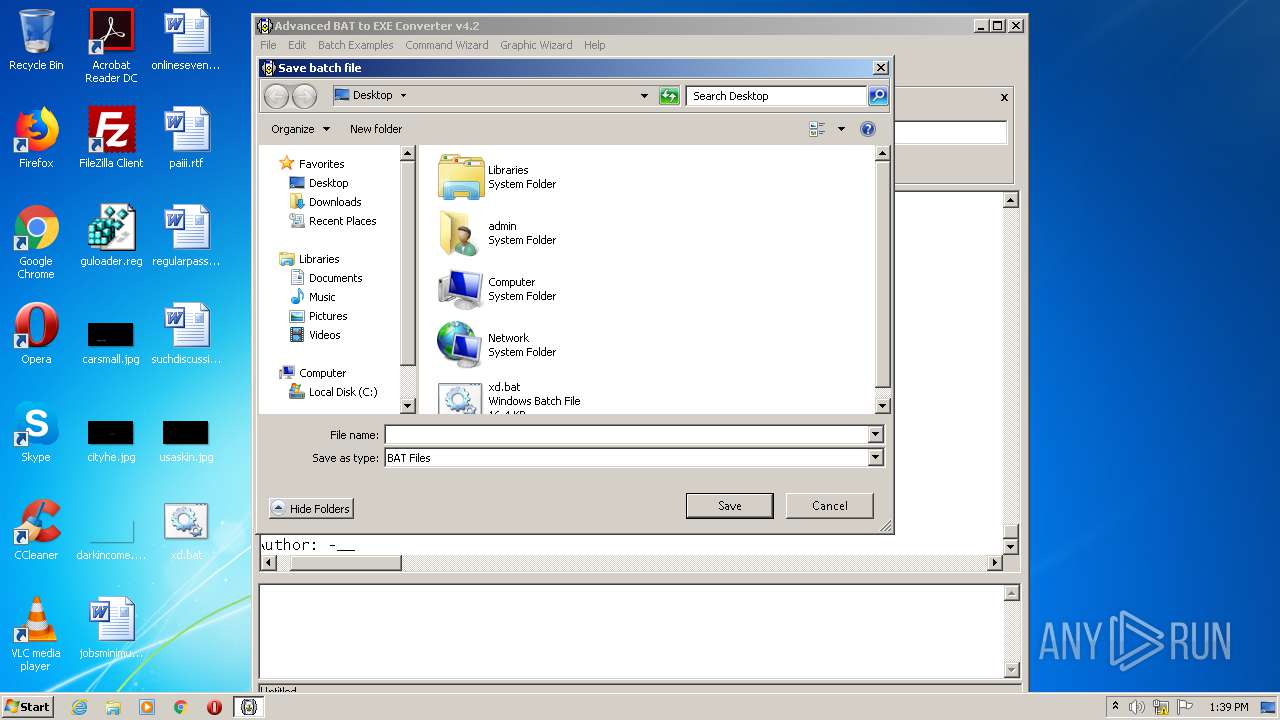Click the Cancel button in Save dialog
1280x720 pixels.
[829, 506]
